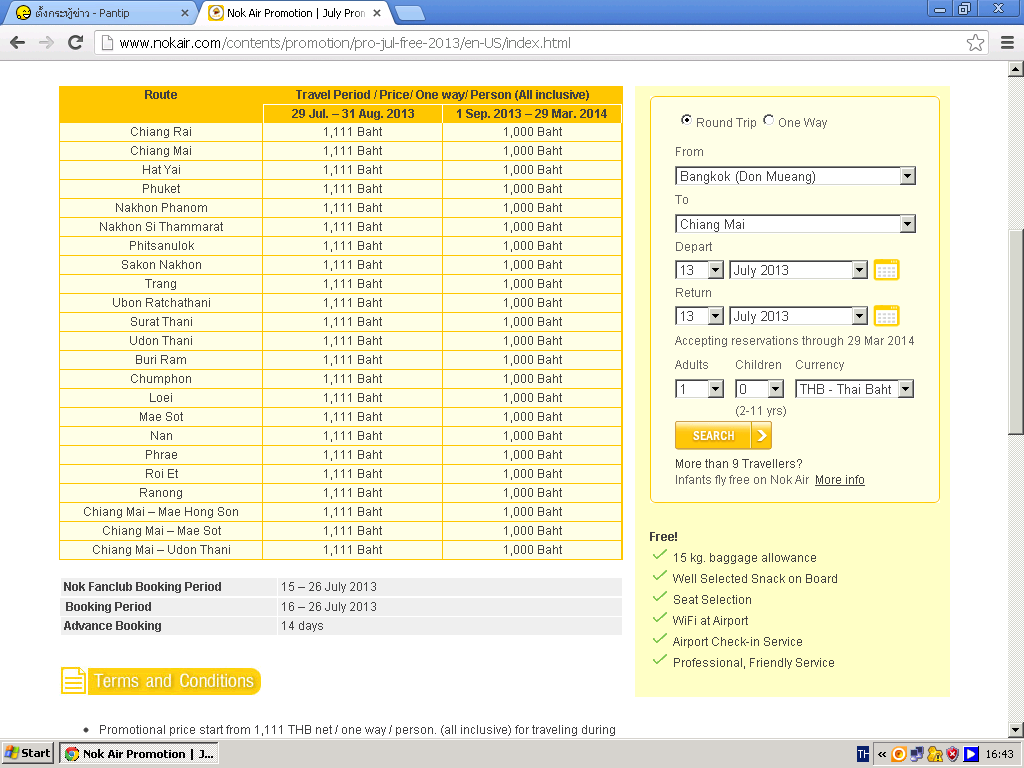Click the Hat Yai route cell
The height and width of the screenshot is (768, 1024).
[161, 170]
